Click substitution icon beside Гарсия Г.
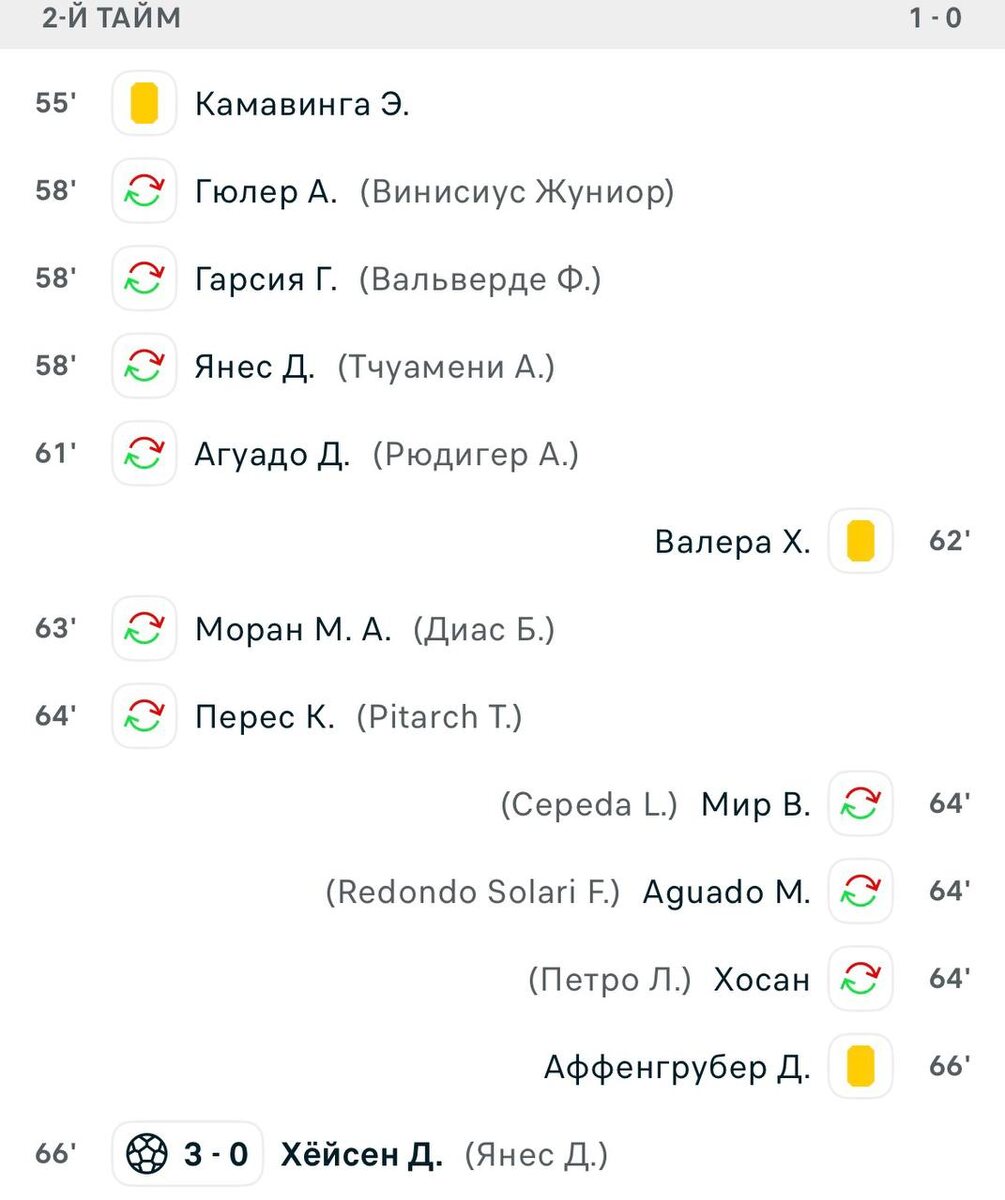 (145, 278)
